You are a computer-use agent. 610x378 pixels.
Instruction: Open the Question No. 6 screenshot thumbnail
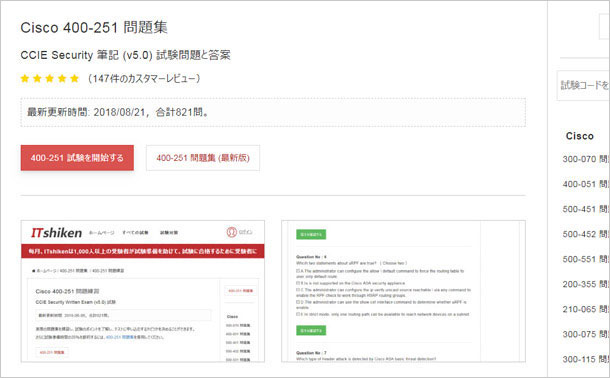(403, 291)
